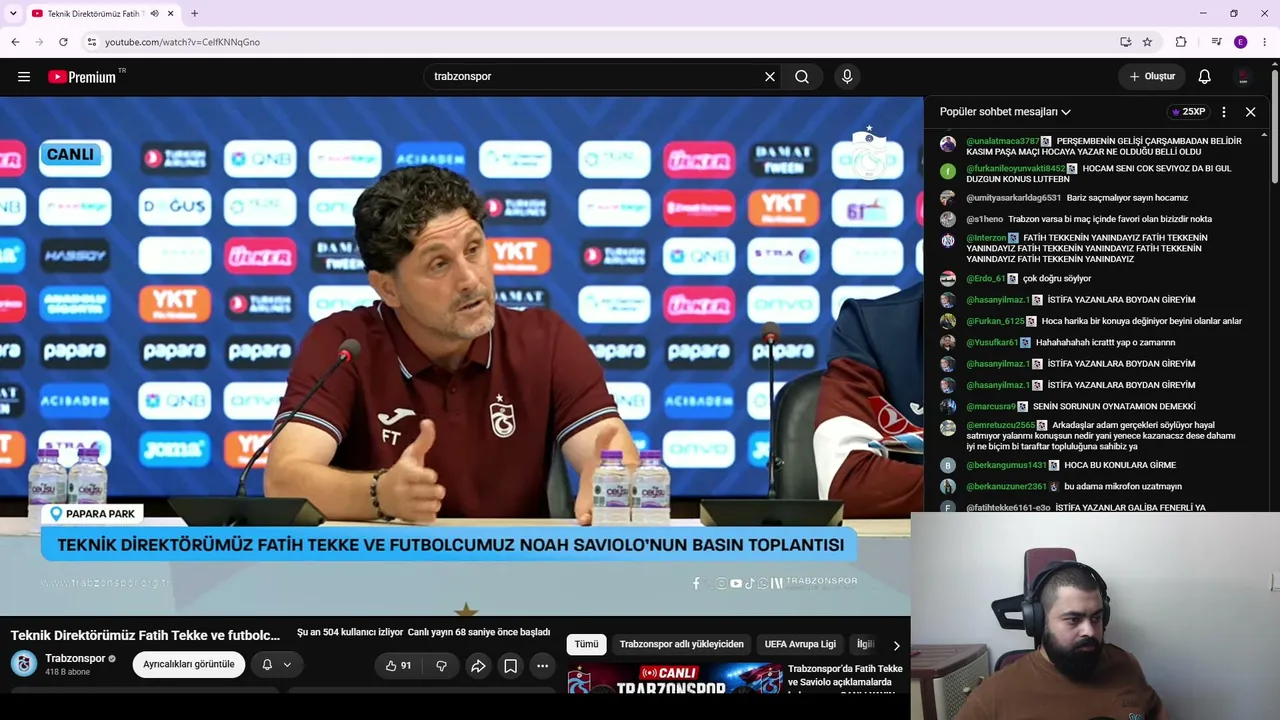The image size is (1280, 720).
Task: Open the YouTube notifications bell
Action: click(x=1205, y=77)
